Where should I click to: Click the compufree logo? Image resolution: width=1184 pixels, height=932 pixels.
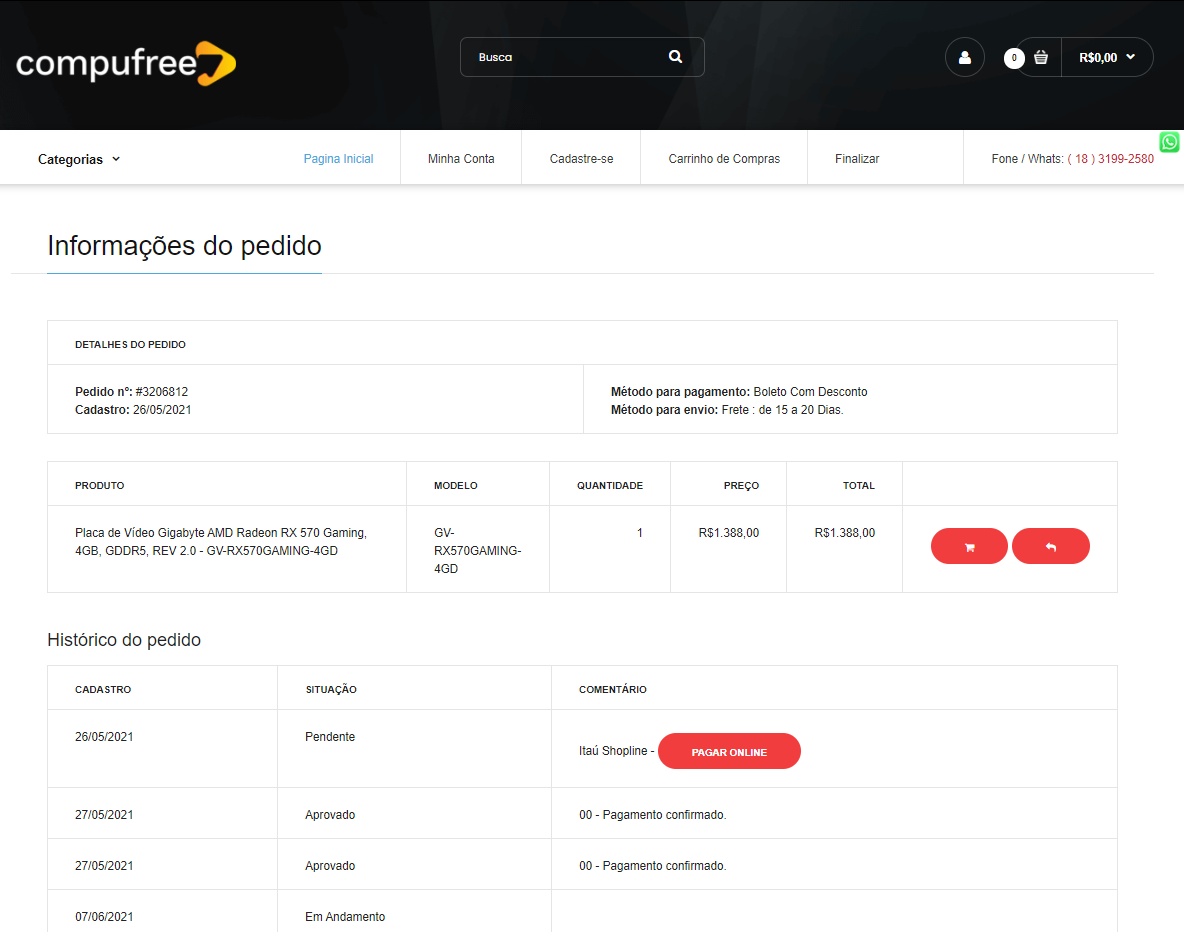tap(125, 63)
